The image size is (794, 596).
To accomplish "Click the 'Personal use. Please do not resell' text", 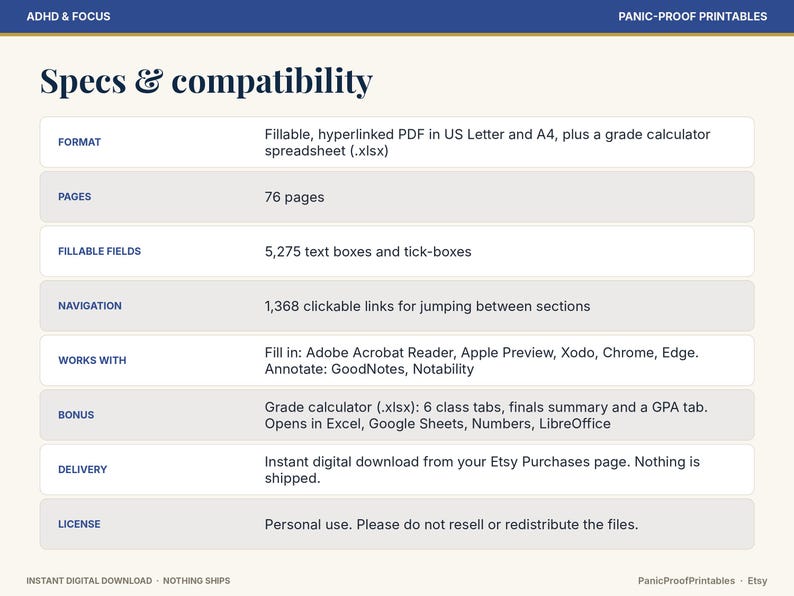I will (x=451, y=525).
